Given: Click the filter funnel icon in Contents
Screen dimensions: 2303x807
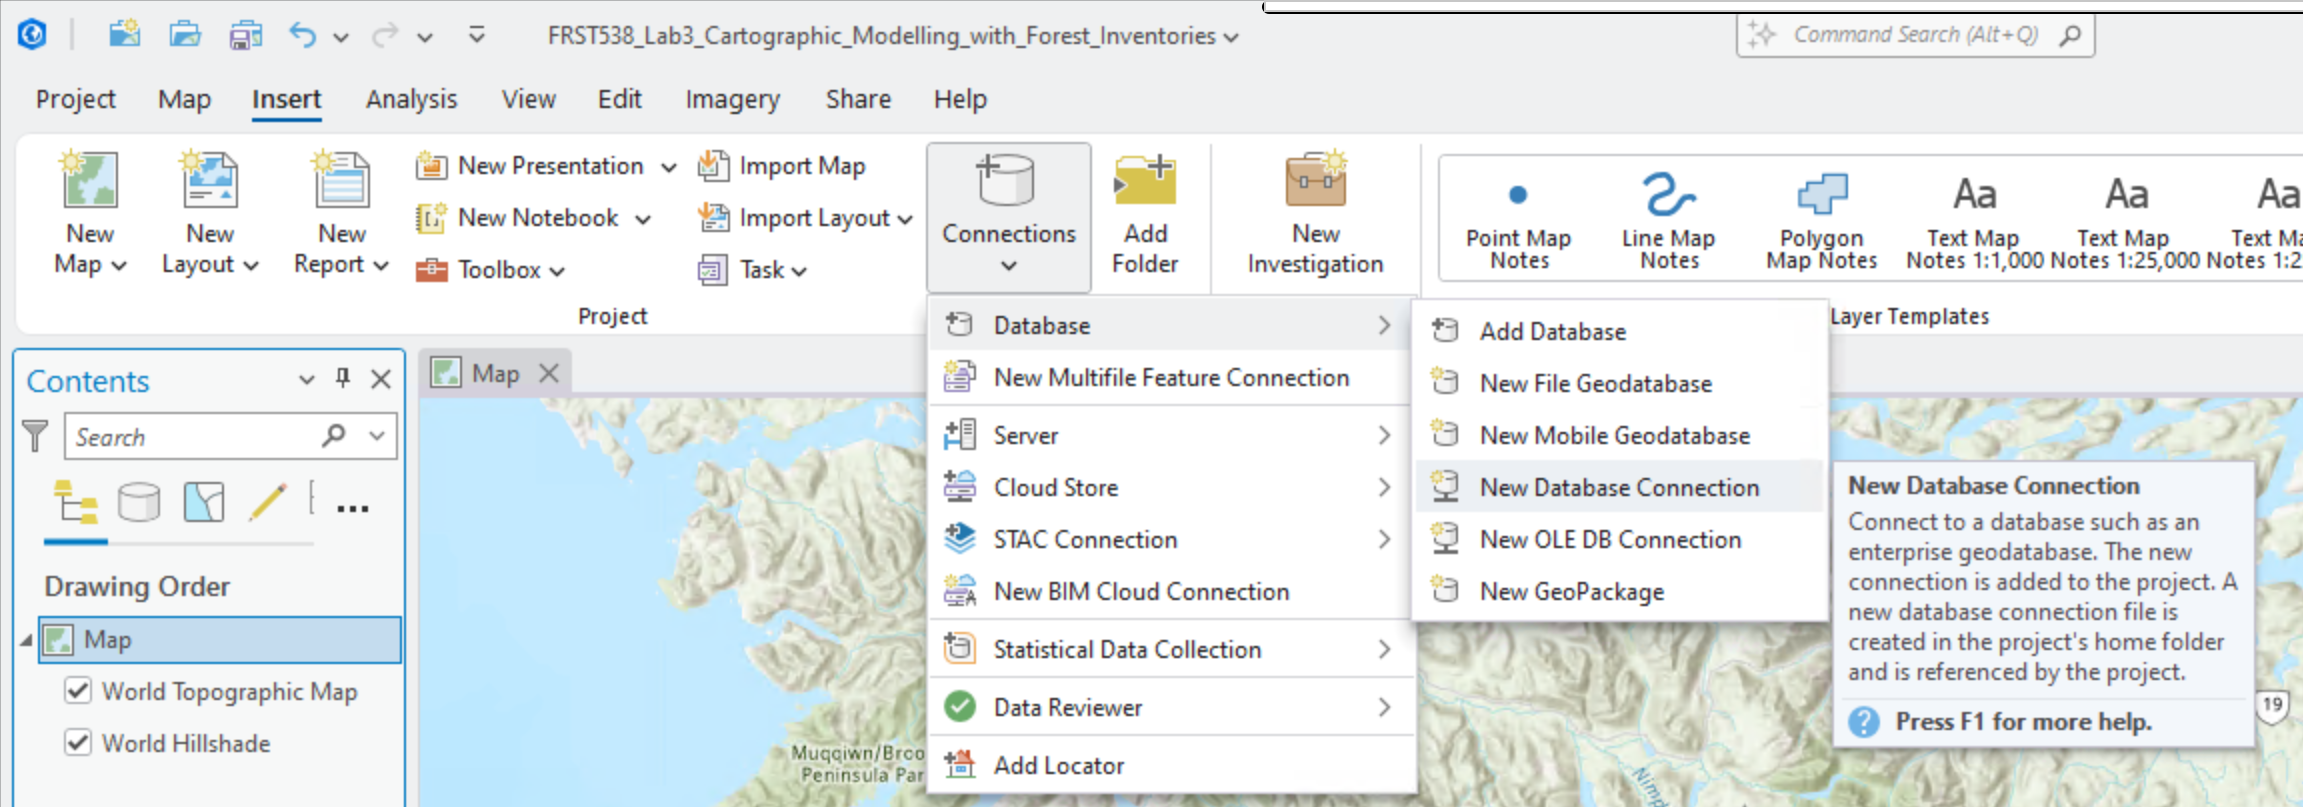Looking at the screenshot, I should 35,436.
